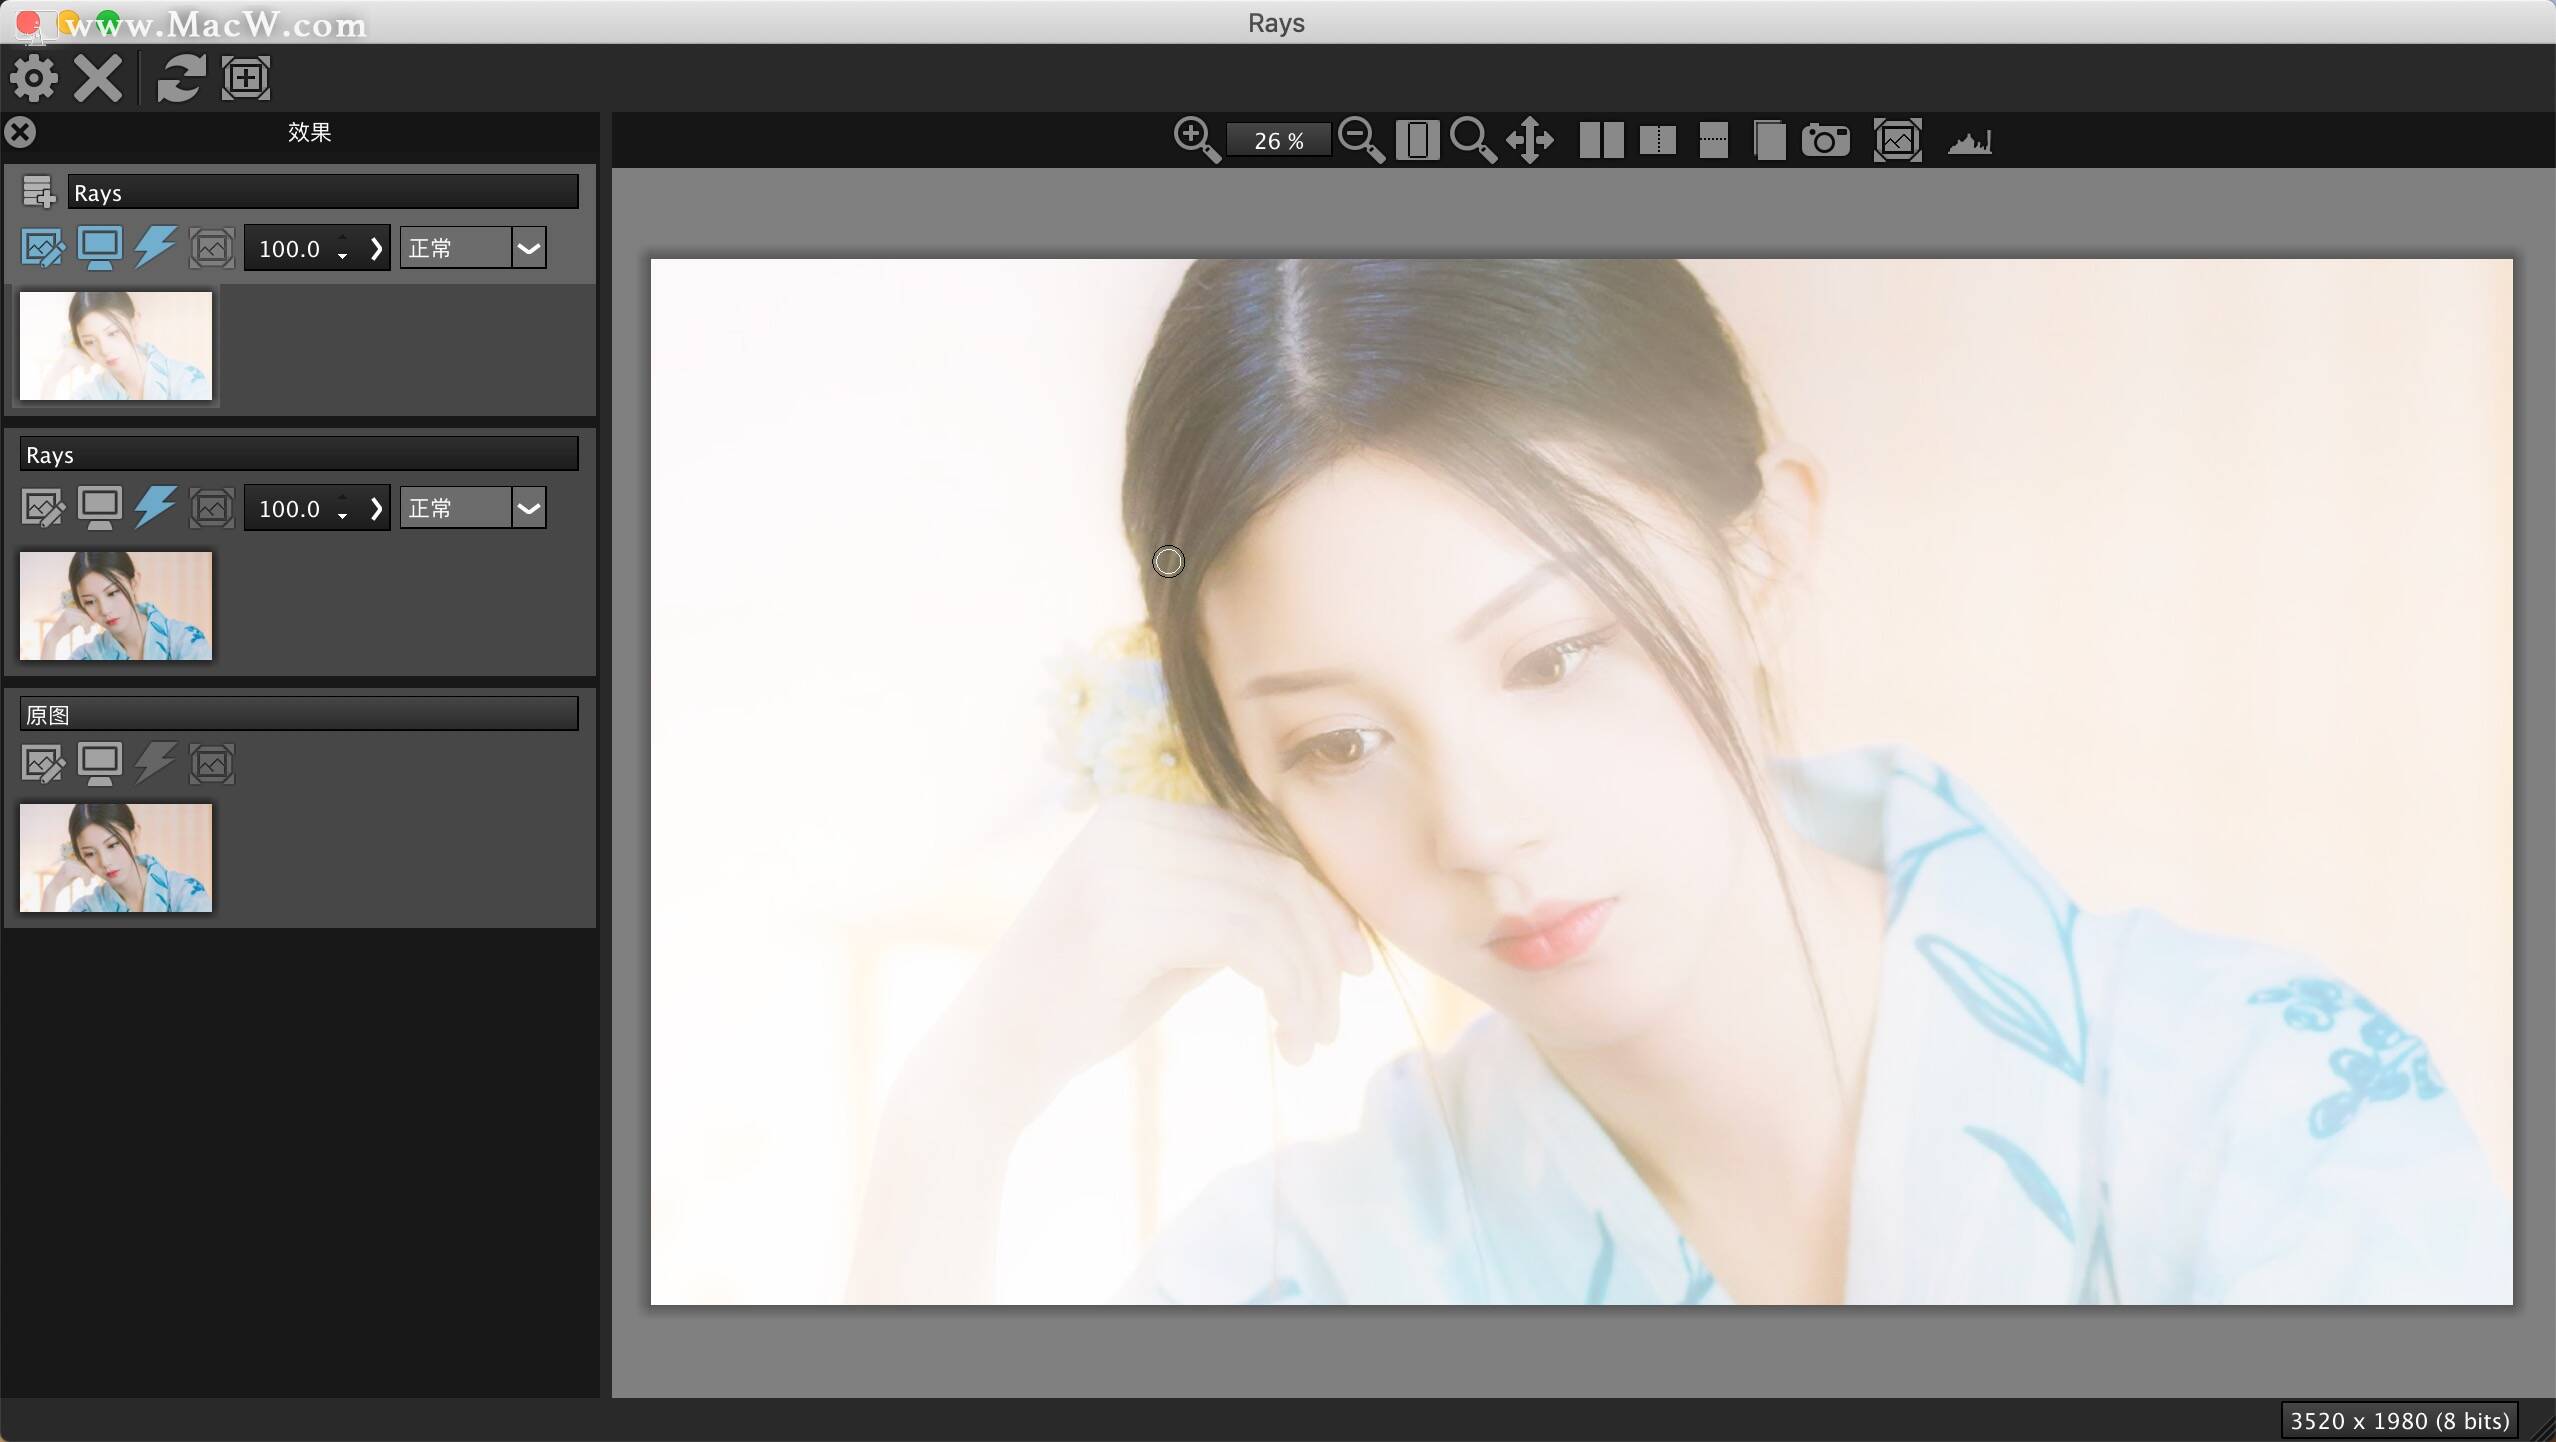Toggle monitor view on second Rays layer
The width and height of the screenshot is (2556, 1442).
[99, 508]
